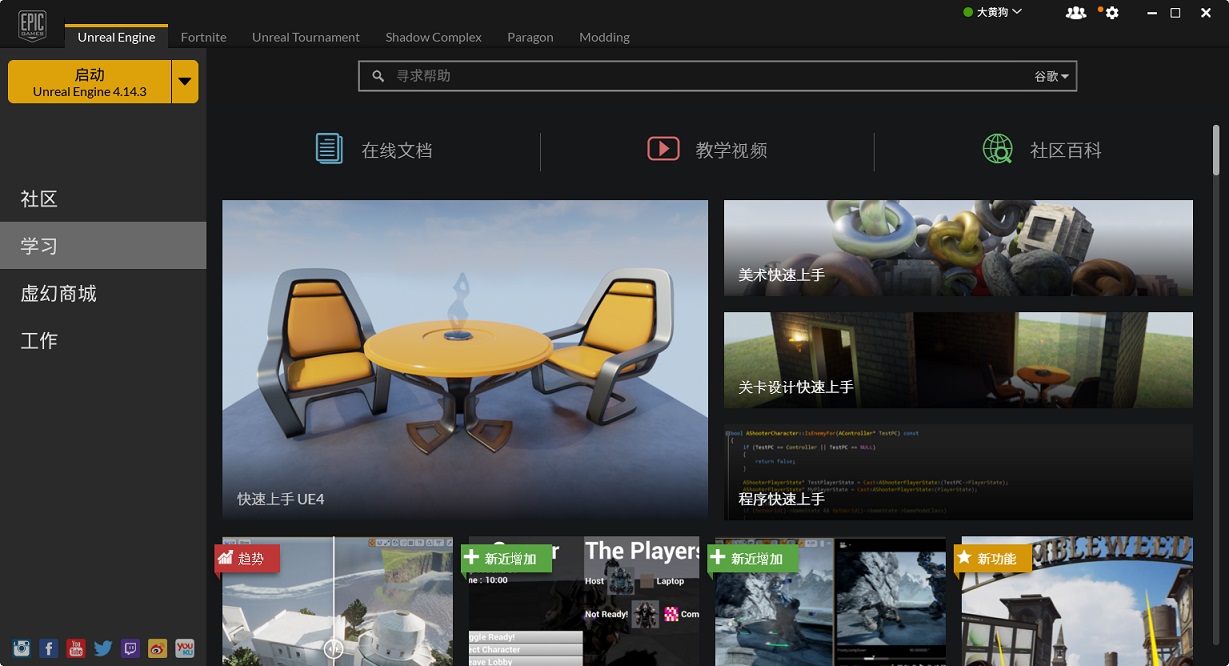The width and height of the screenshot is (1229, 666).
Task: Open Instagram social link icon
Action: (22, 648)
